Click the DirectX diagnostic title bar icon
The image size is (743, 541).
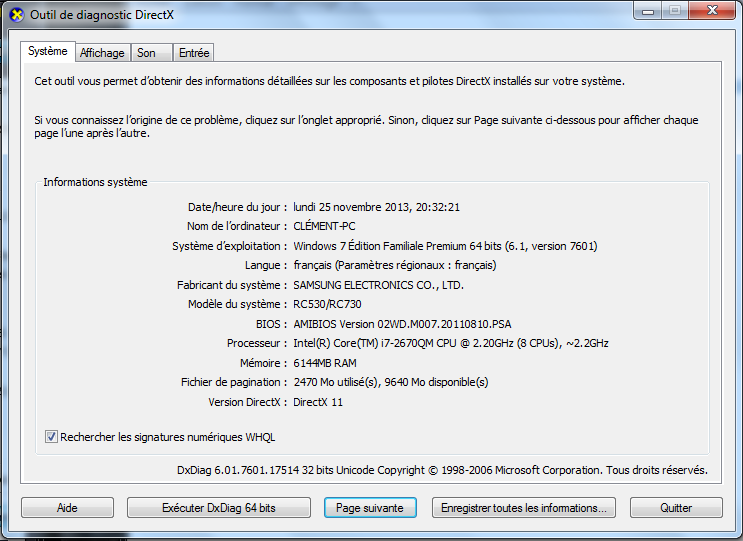[17, 15]
